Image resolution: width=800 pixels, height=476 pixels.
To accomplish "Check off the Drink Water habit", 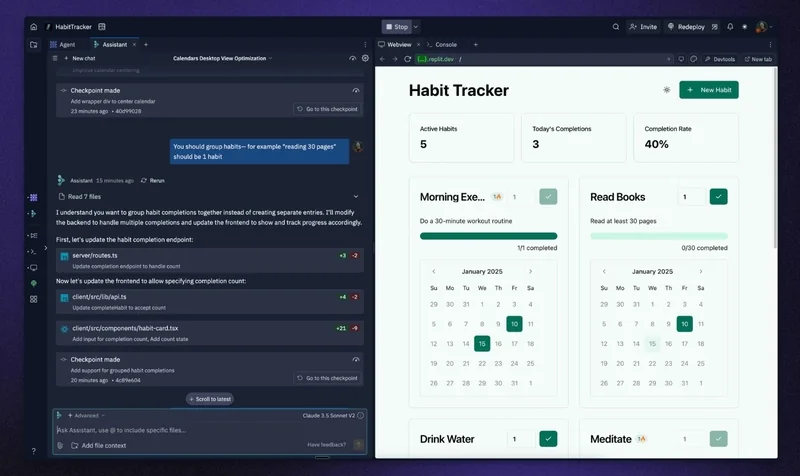I will [x=548, y=439].
